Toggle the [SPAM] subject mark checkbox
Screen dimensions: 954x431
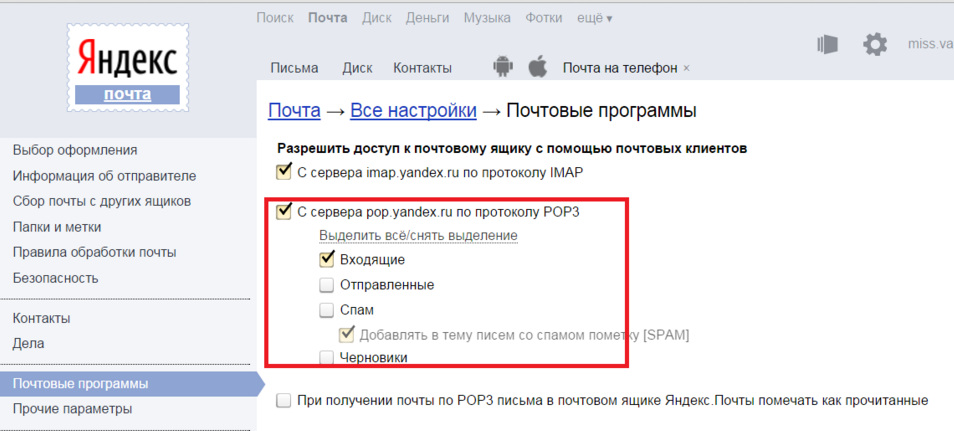coord(347,334)
